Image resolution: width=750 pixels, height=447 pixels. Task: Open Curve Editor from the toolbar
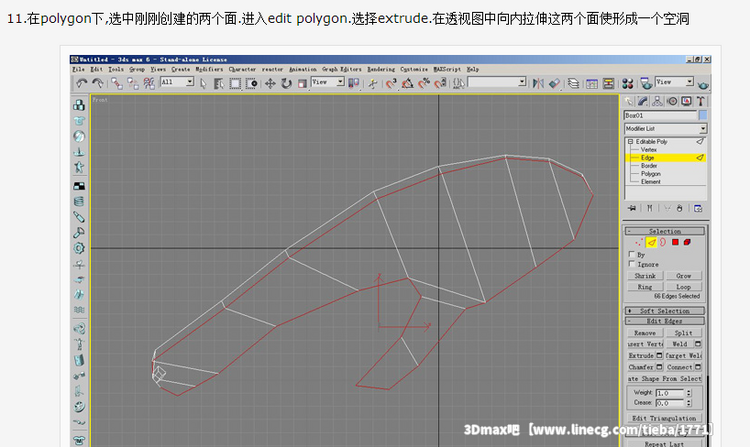pos(592,84)
